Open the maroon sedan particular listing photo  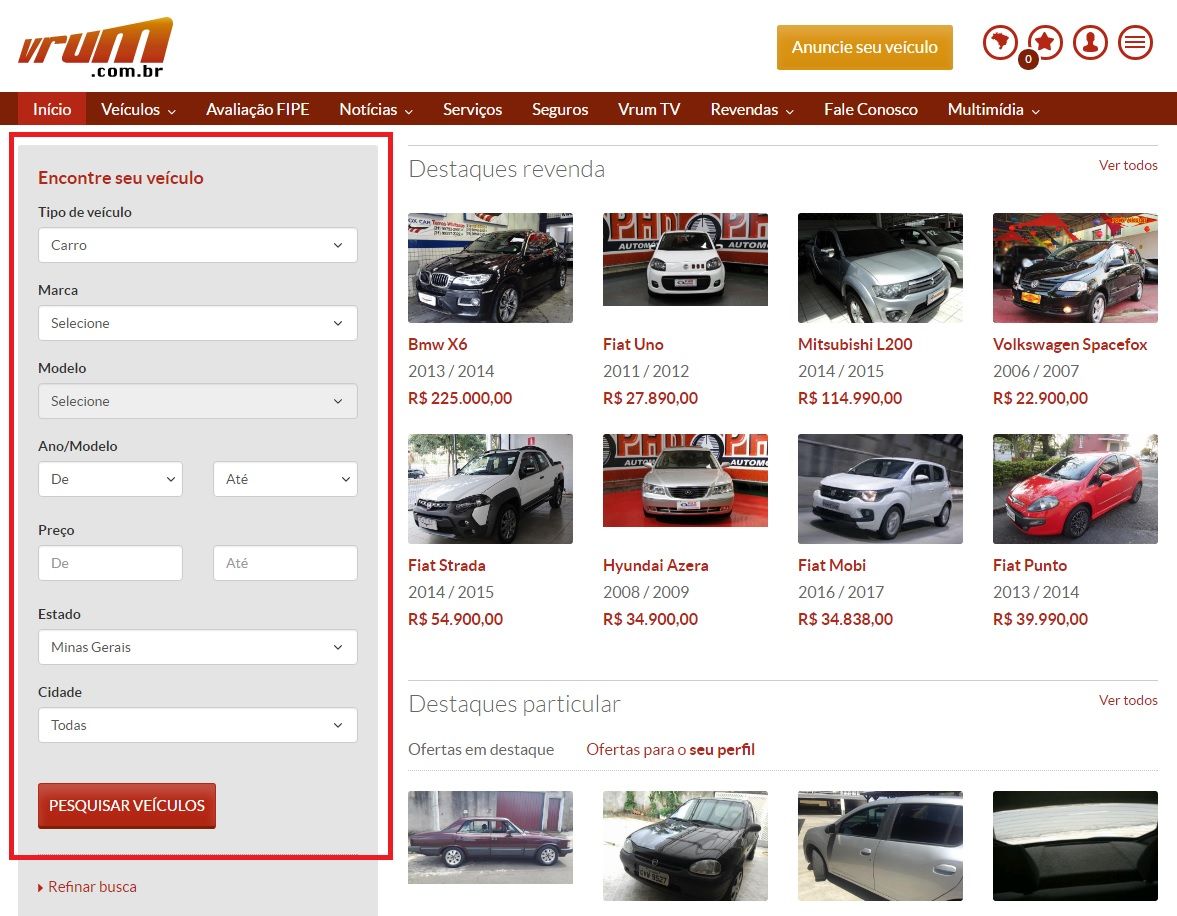[490, 837]
